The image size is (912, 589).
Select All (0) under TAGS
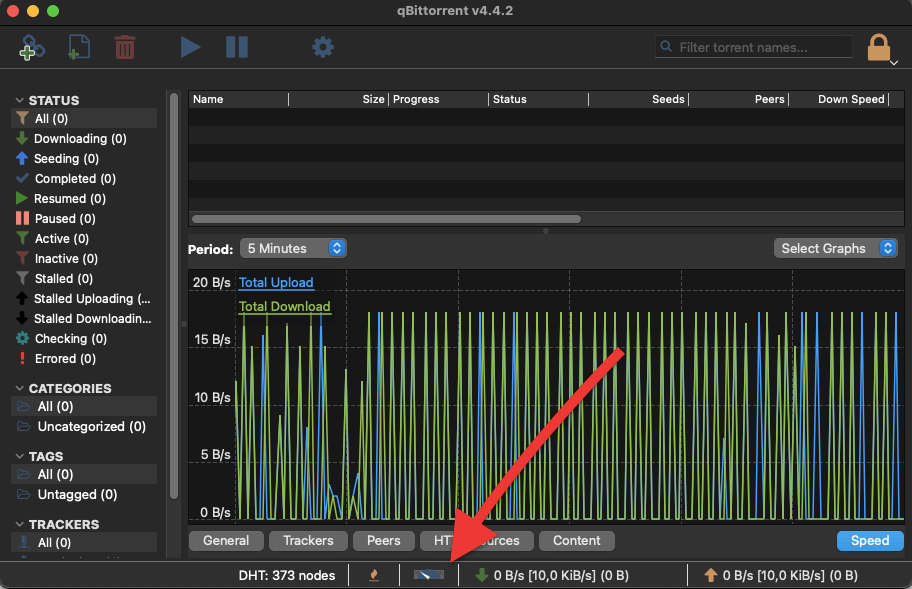(84, 474)
